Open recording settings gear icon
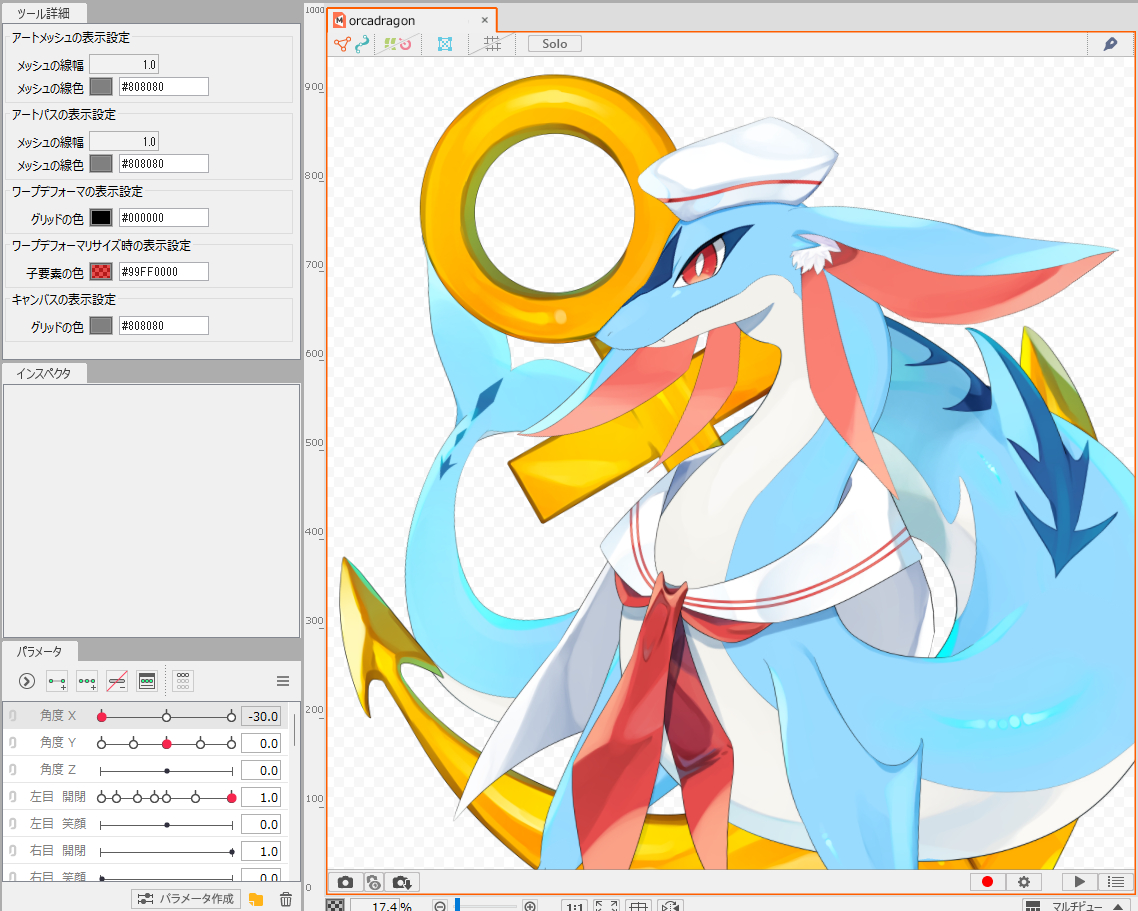 pos(1024,882)
